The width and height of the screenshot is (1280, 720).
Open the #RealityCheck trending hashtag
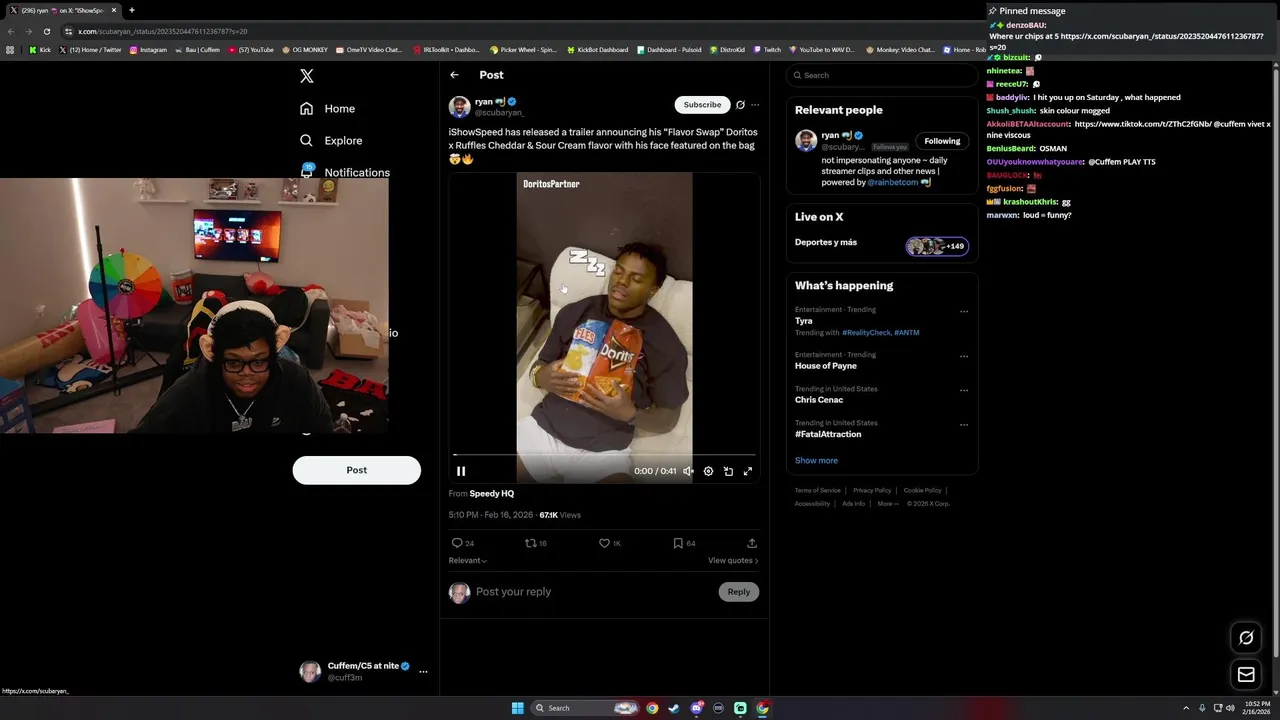click(866, 333)
